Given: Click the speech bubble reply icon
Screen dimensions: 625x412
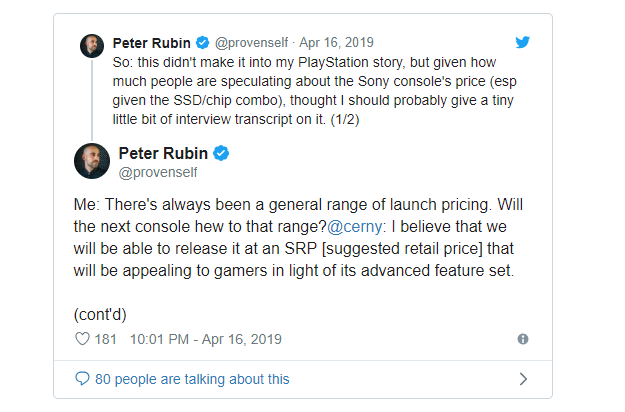Looking at the screenshot, I should pos(83,379).
